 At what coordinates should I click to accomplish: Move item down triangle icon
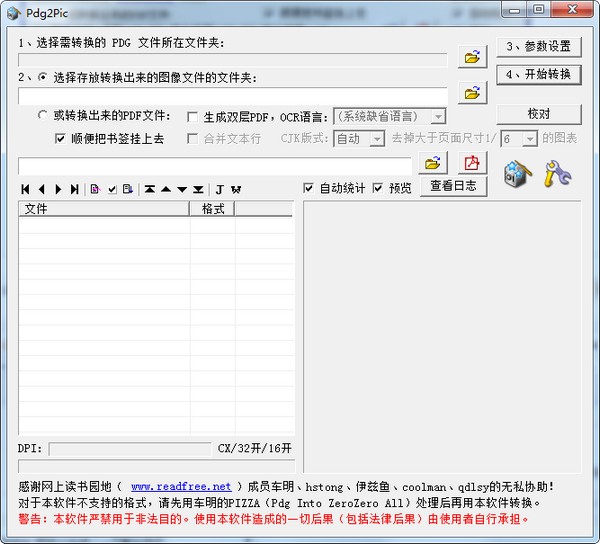pos(182,189)
